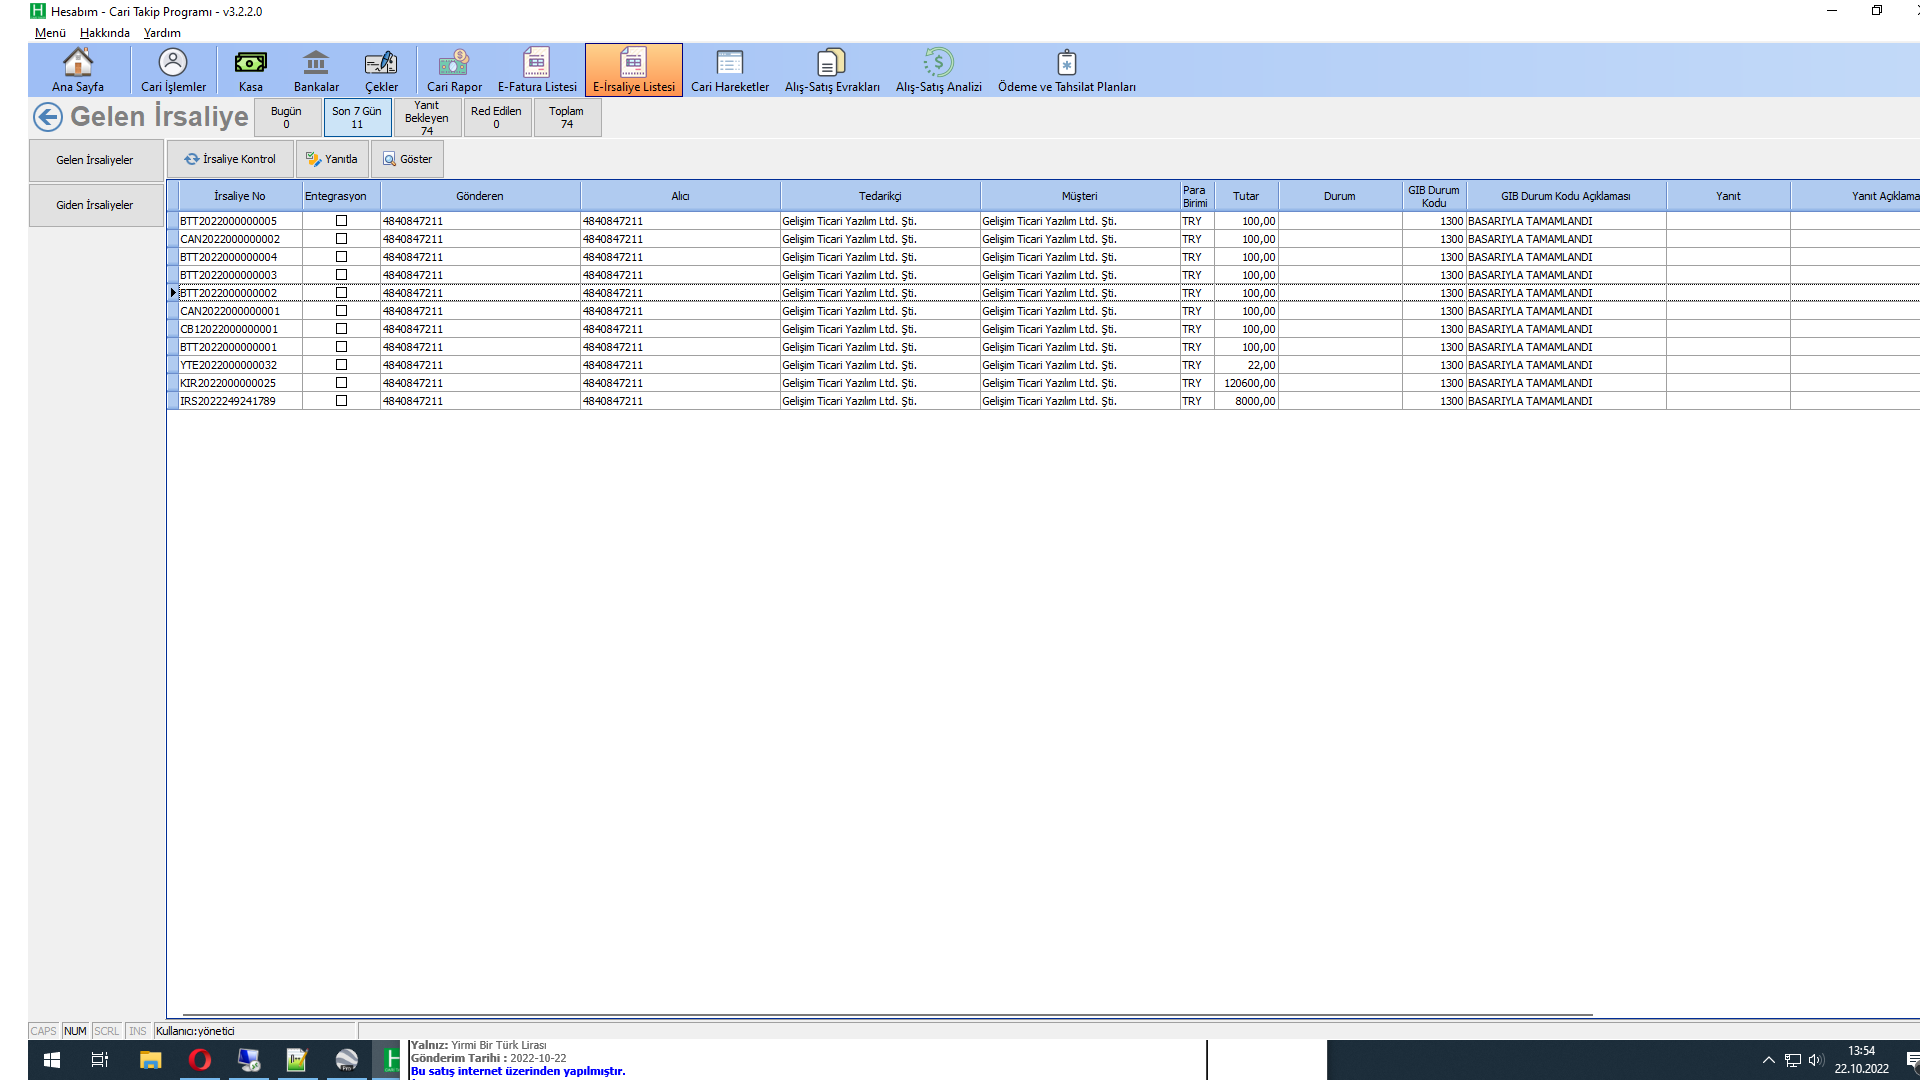This screenshot has height=1080, width=1920.
Task: Select E-İrsaliye Listesi toolbar icon
Action: 634,70
